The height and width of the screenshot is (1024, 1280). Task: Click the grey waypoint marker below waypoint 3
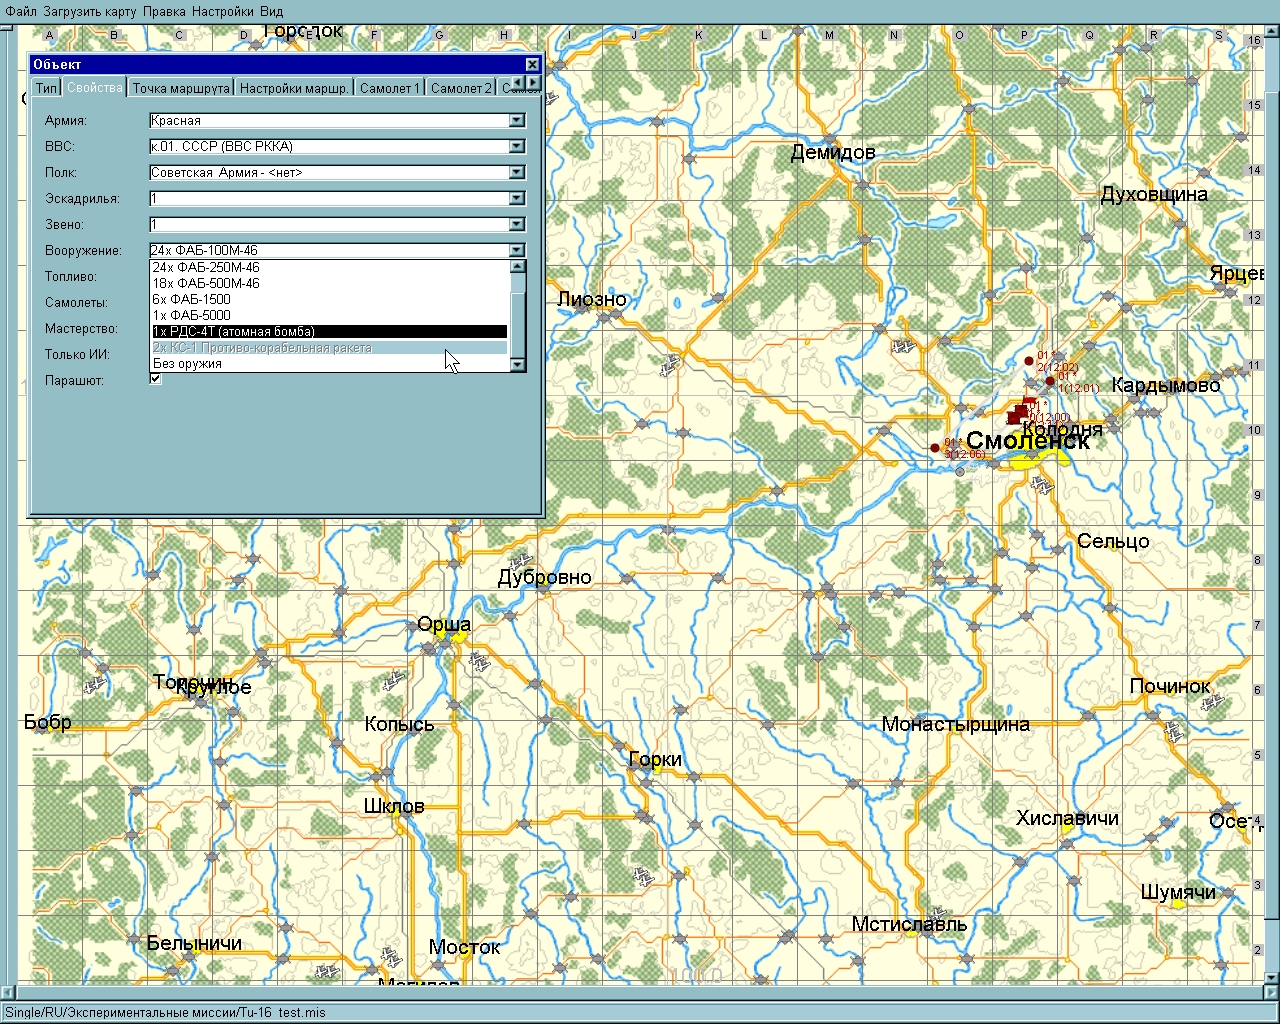(960, 472)
